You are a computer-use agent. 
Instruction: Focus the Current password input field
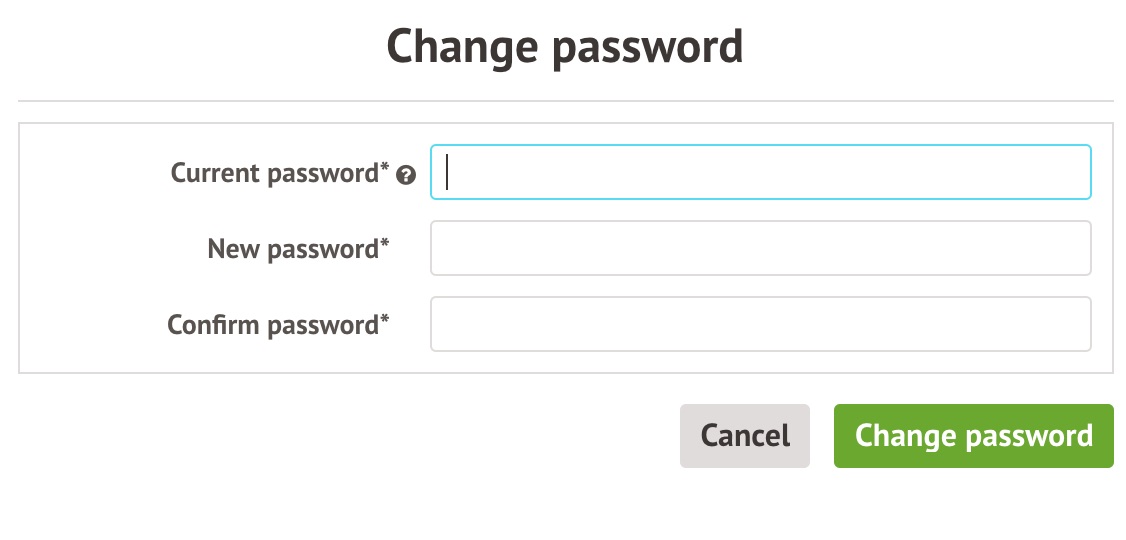coord(760,172)
